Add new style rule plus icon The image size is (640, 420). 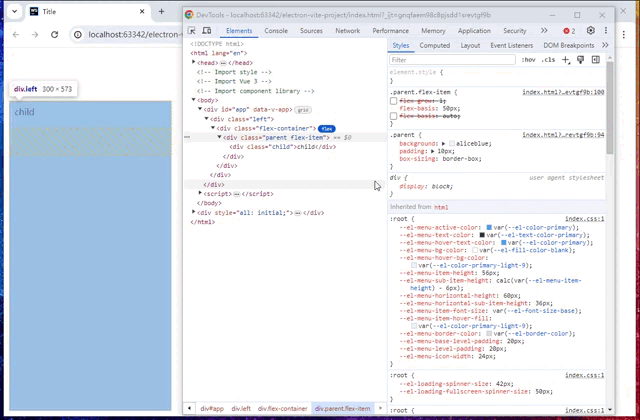coord(566,60)
